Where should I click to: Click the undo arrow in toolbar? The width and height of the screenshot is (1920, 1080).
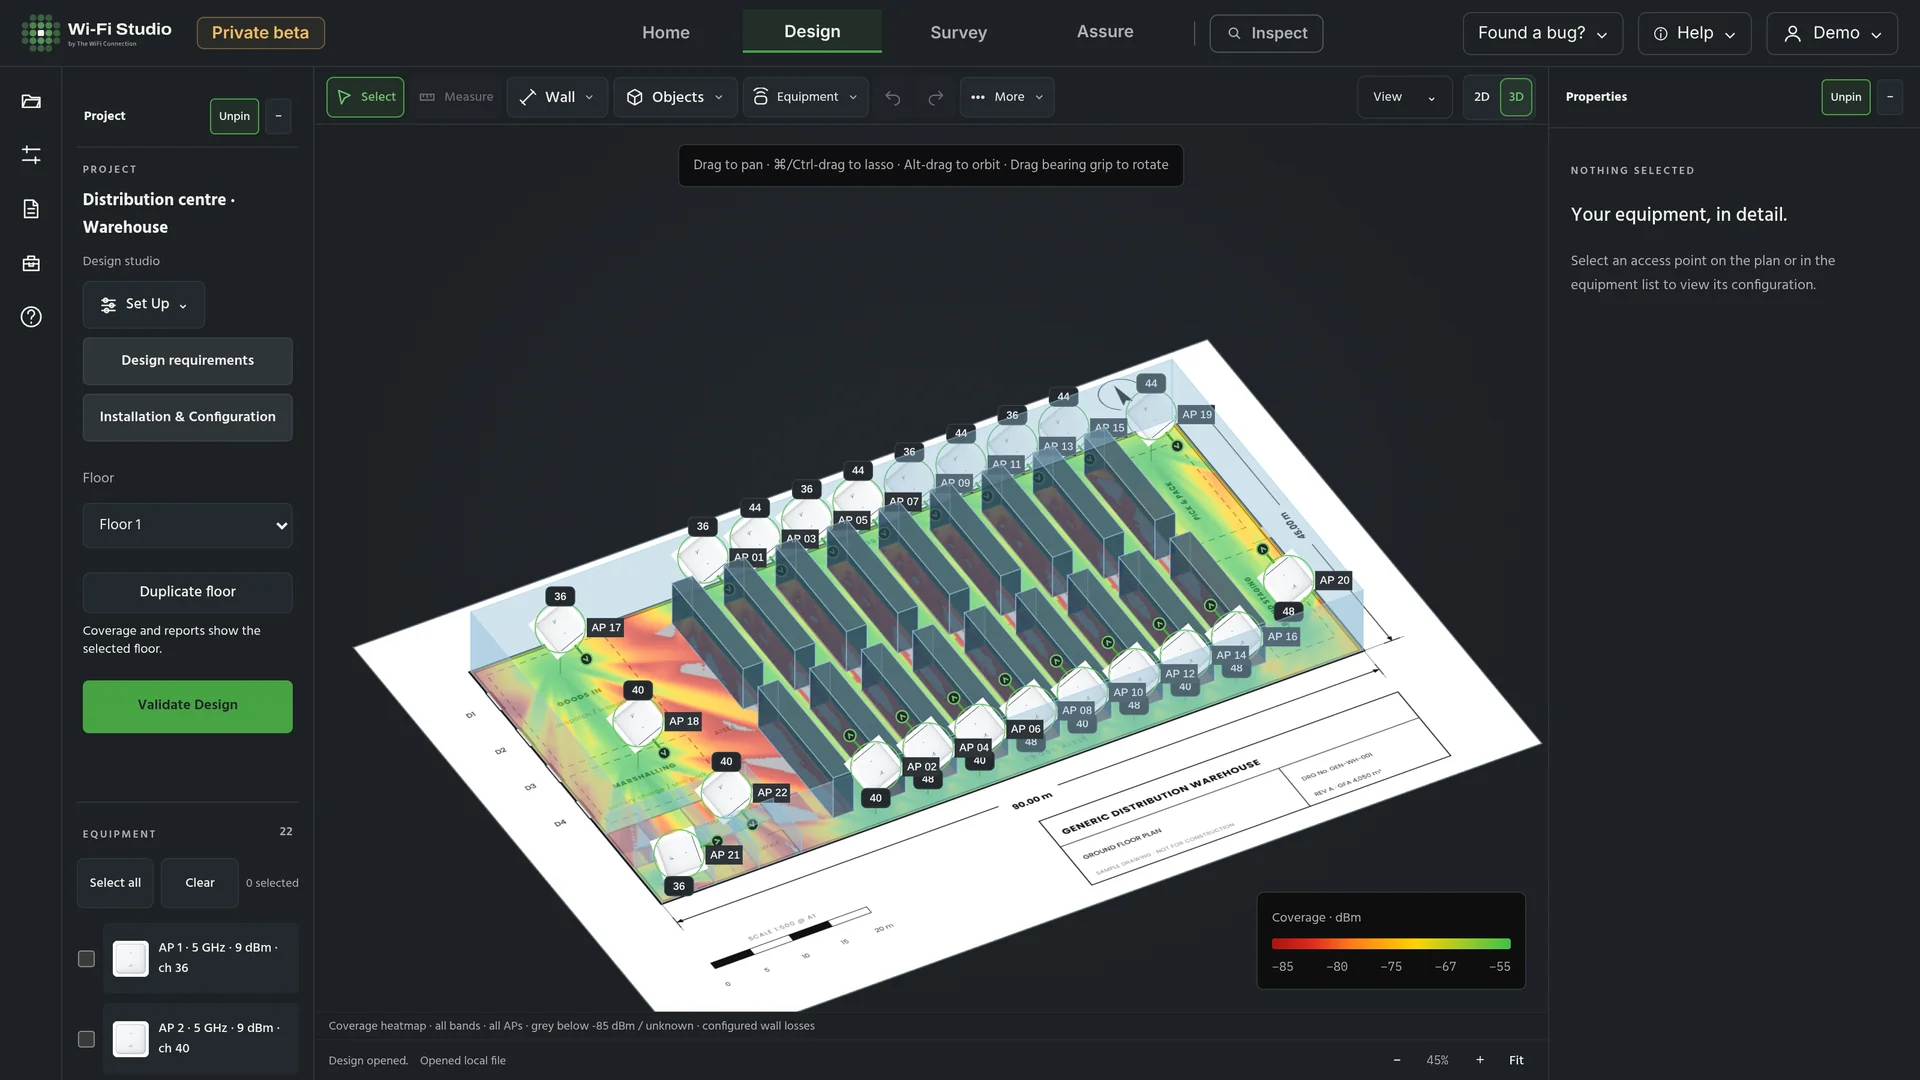[x=893, y=97]
